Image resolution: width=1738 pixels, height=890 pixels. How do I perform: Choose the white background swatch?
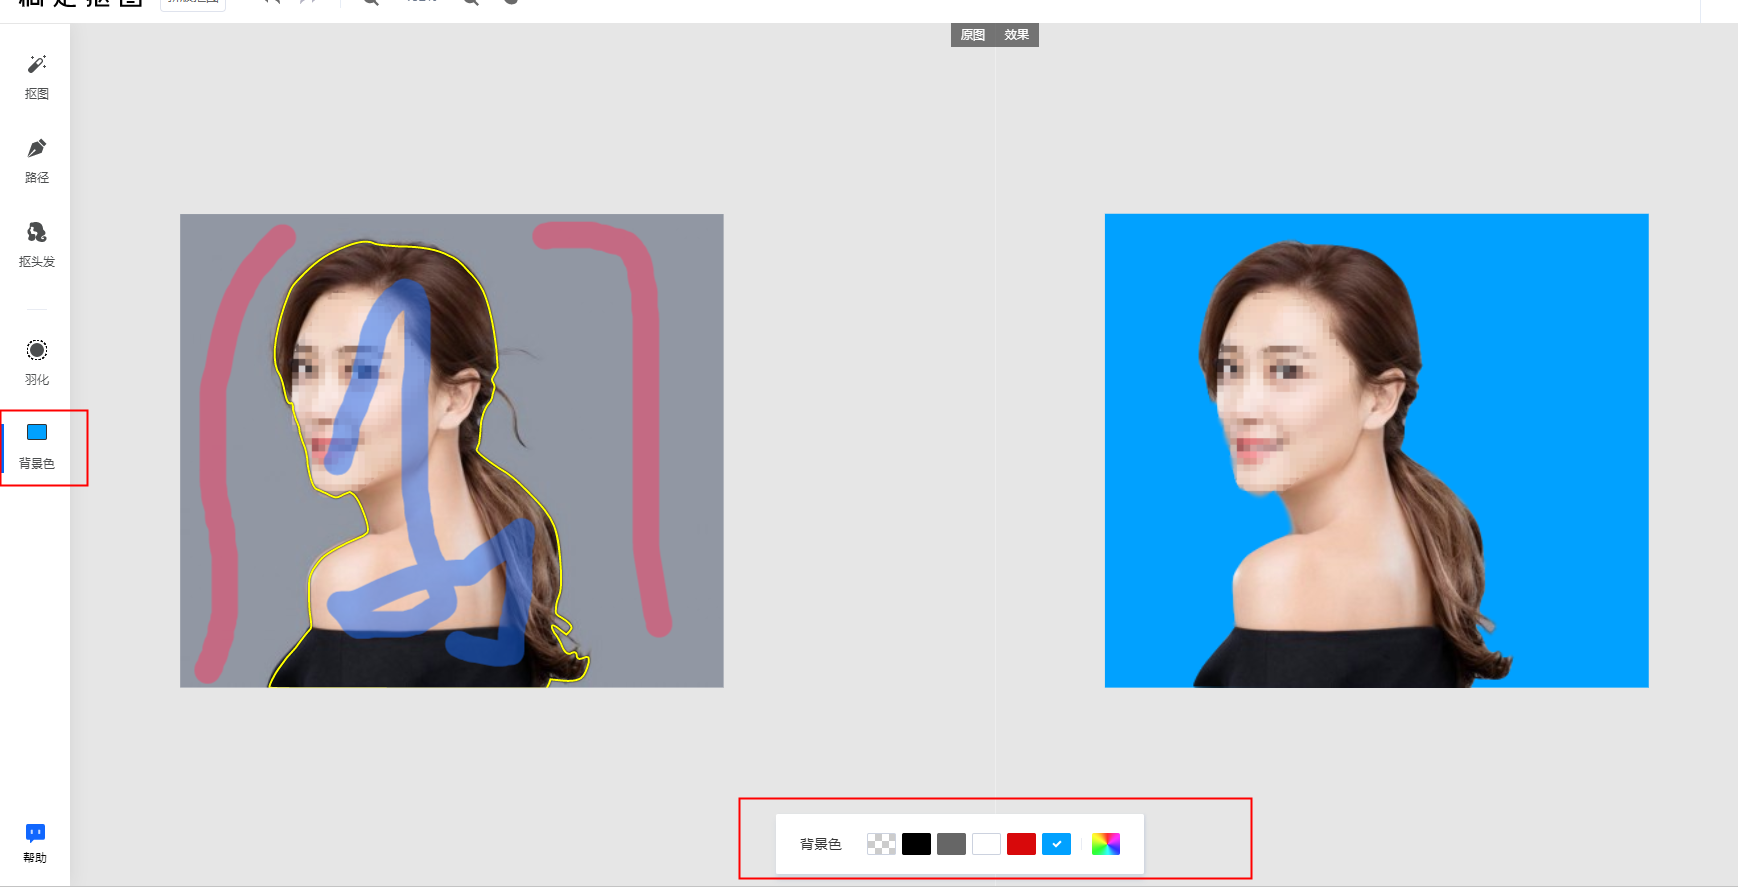[x=986, y=844]
